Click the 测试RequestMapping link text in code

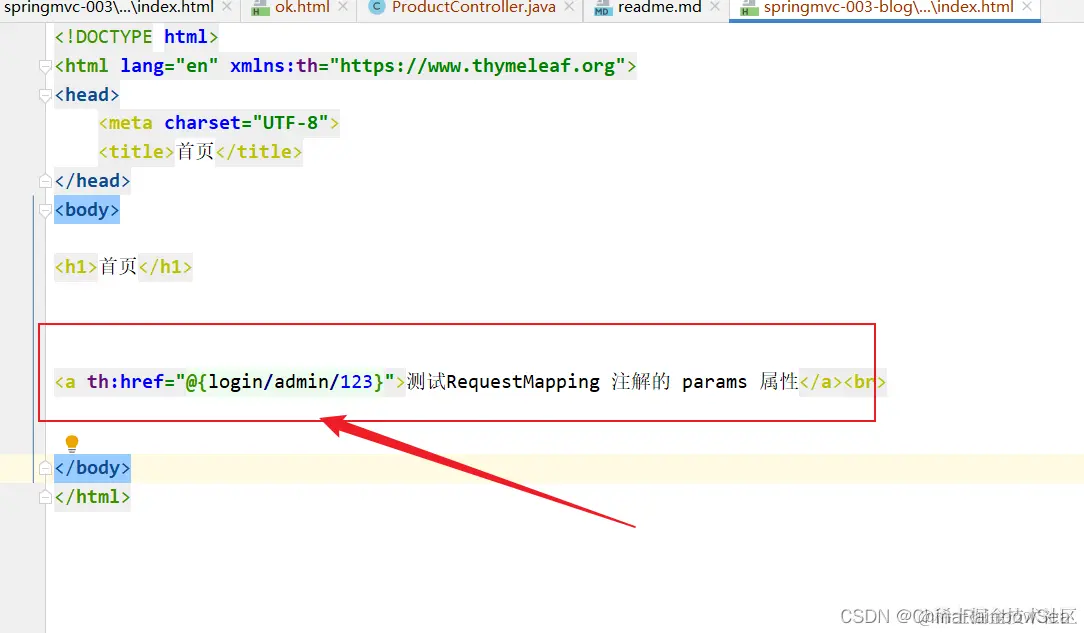click(x=503, y=381)
